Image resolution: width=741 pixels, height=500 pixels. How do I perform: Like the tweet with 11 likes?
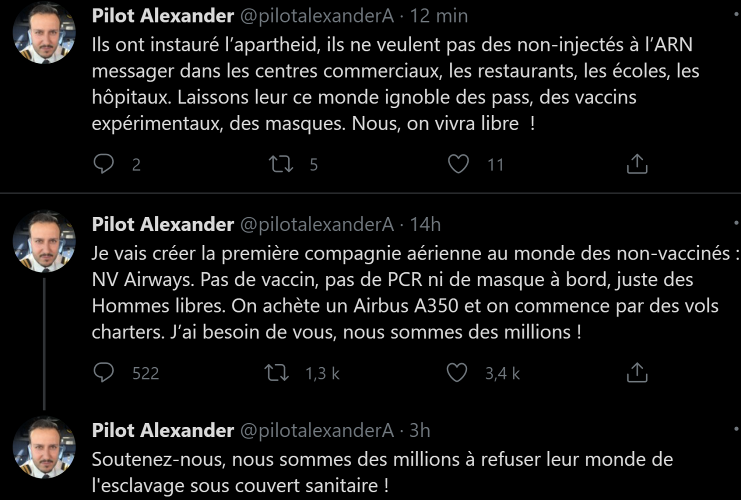coord(458,164)
